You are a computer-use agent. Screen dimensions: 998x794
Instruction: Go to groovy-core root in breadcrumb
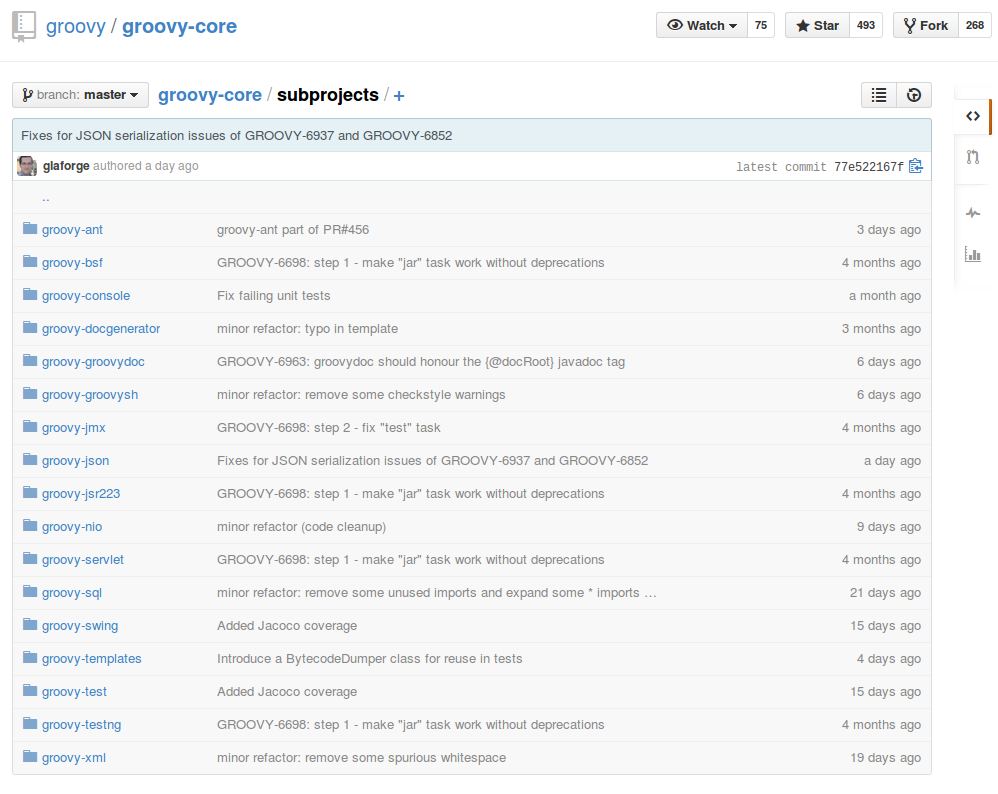point(209,95)
